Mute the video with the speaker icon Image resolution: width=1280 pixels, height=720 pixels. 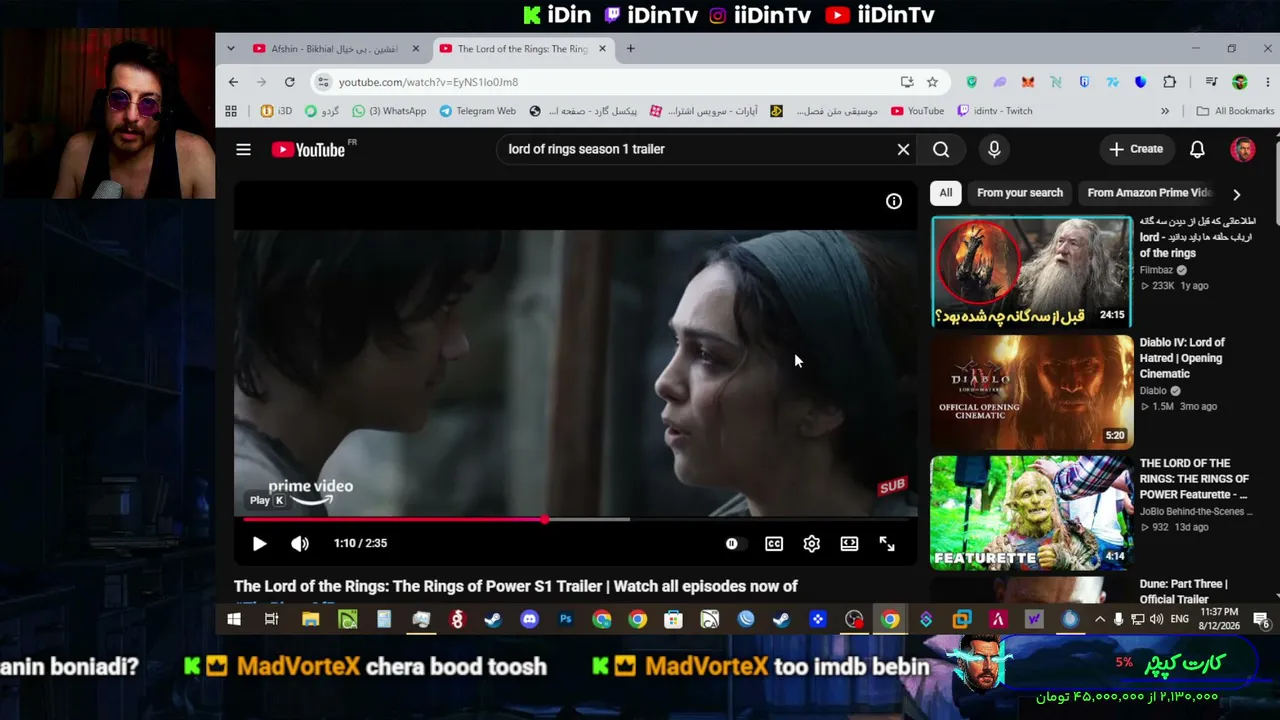(x=300, y=544)
